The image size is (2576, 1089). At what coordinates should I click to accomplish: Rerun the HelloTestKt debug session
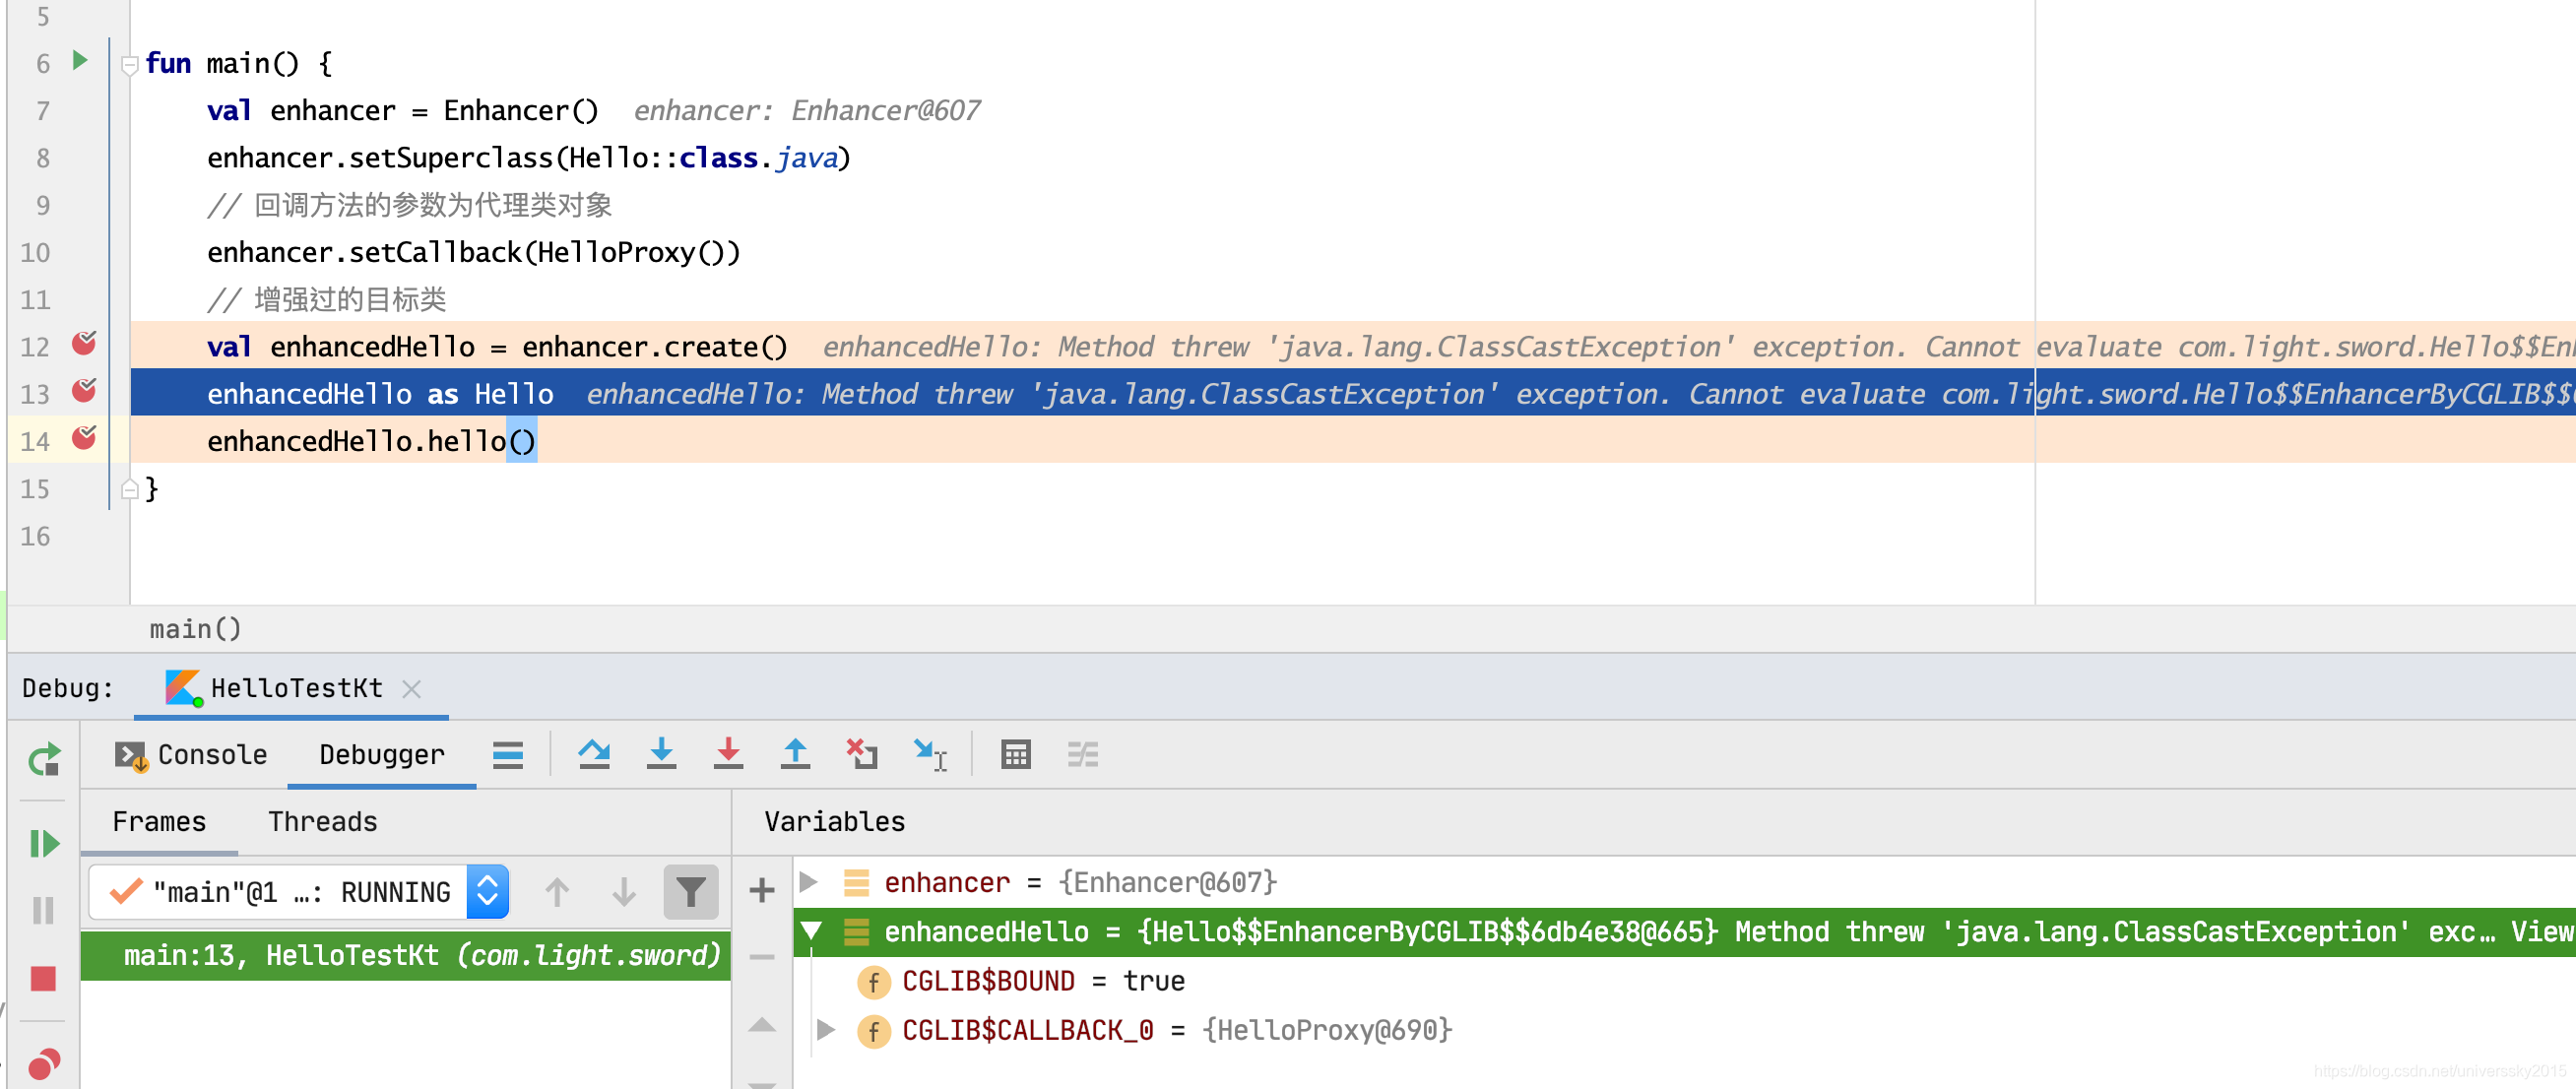click(x=43, y=760)
